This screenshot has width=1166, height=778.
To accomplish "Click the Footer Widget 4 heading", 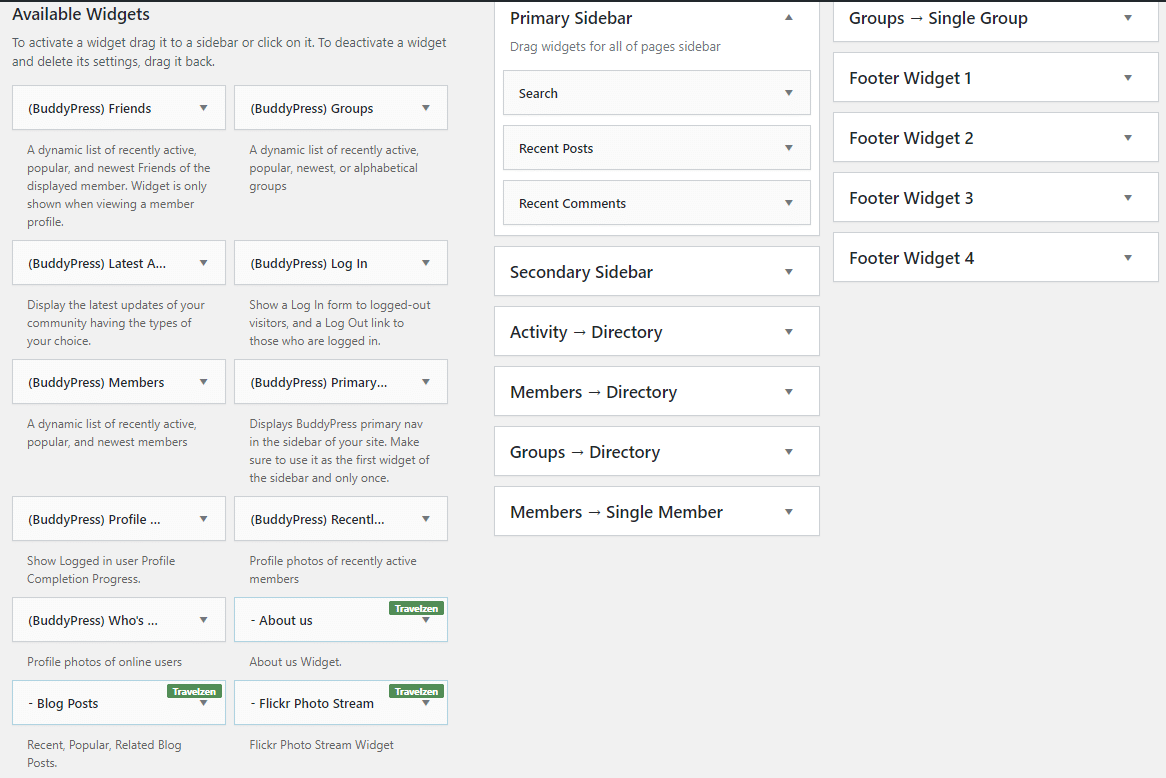I will point(912,259).
